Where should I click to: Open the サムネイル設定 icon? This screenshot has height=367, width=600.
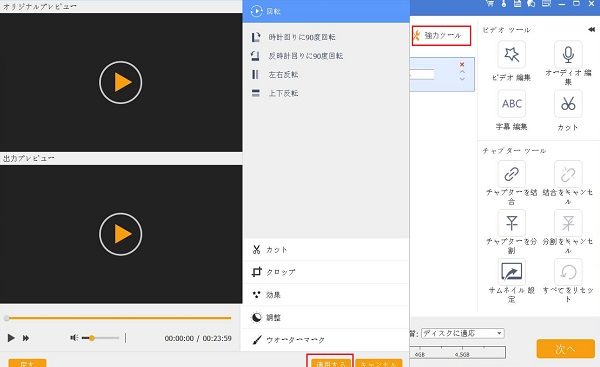point(511,272)
